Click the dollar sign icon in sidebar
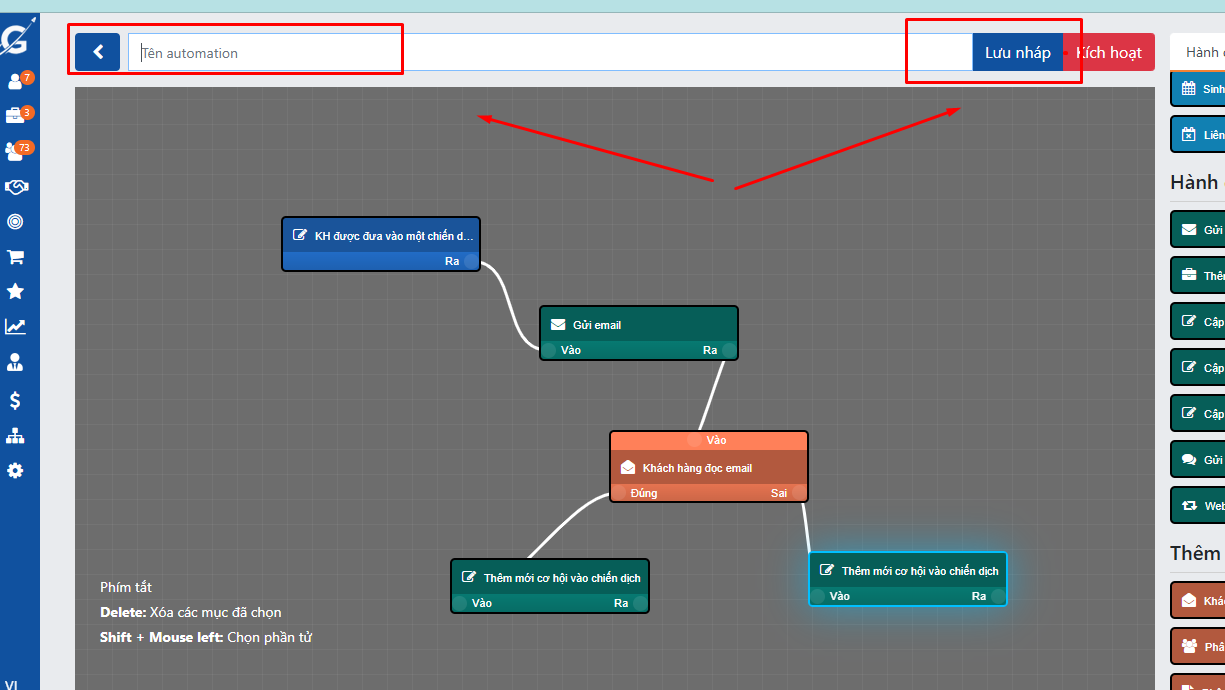Screen dimensions: 1225x690 click(16, 400)
